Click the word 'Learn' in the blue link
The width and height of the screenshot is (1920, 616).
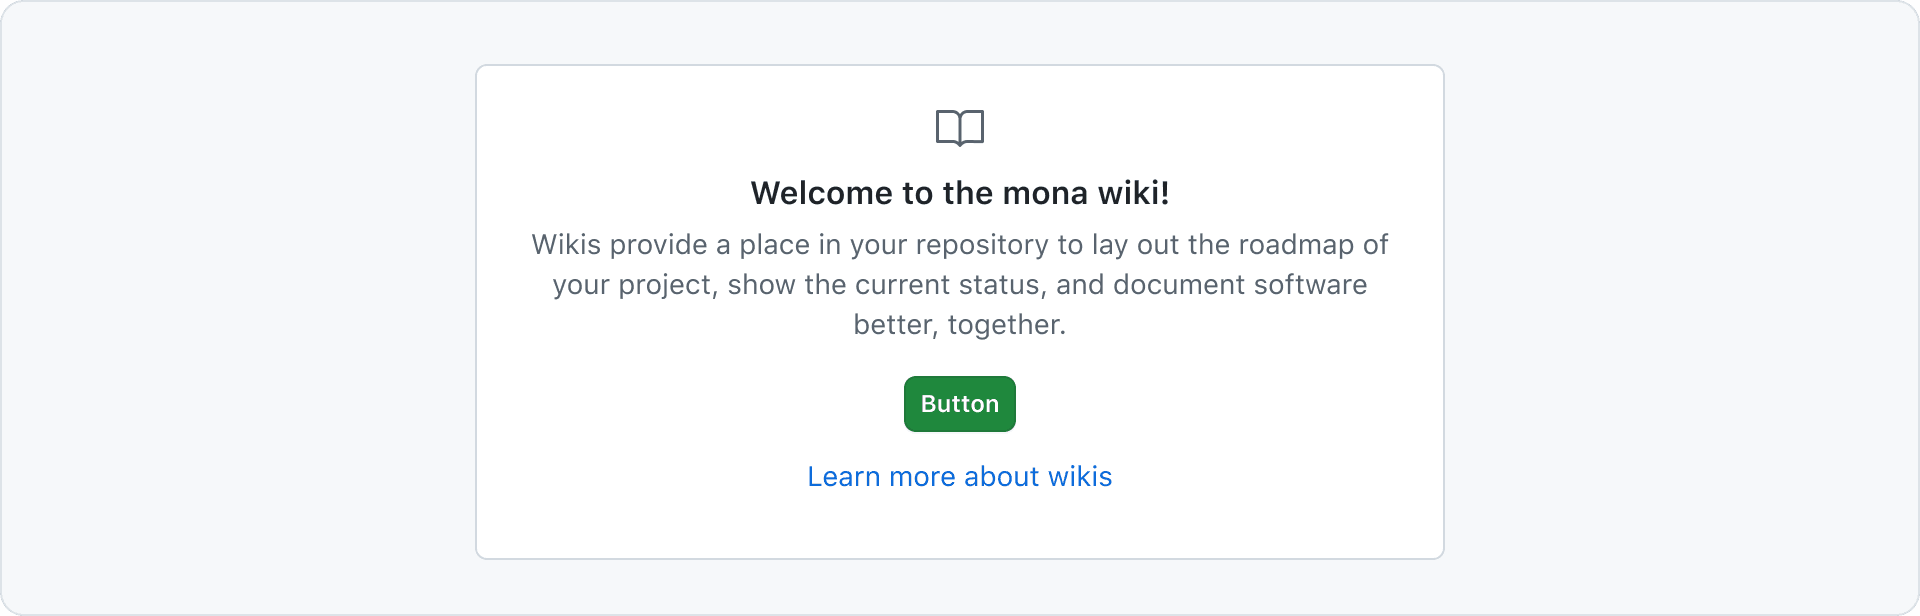point(844,477)
